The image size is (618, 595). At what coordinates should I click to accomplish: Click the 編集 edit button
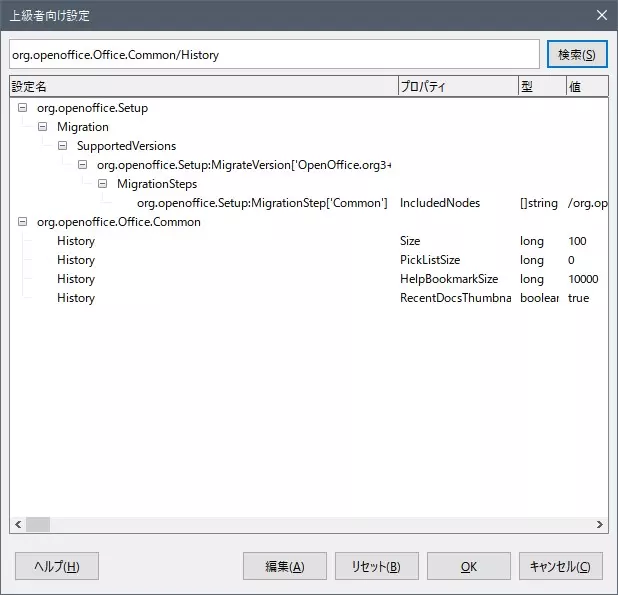tap(284, 566)
